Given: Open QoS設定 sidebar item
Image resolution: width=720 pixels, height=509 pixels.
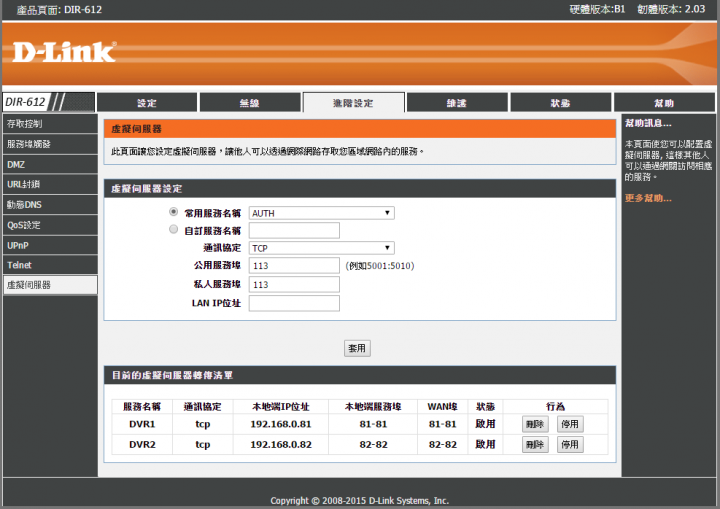Looking at the screenshot, I should 50,225.
